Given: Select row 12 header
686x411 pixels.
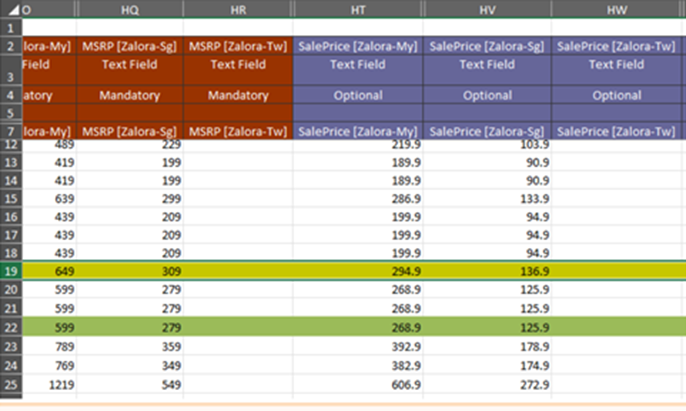Looking at the screenshot, I should coord(11,144).
